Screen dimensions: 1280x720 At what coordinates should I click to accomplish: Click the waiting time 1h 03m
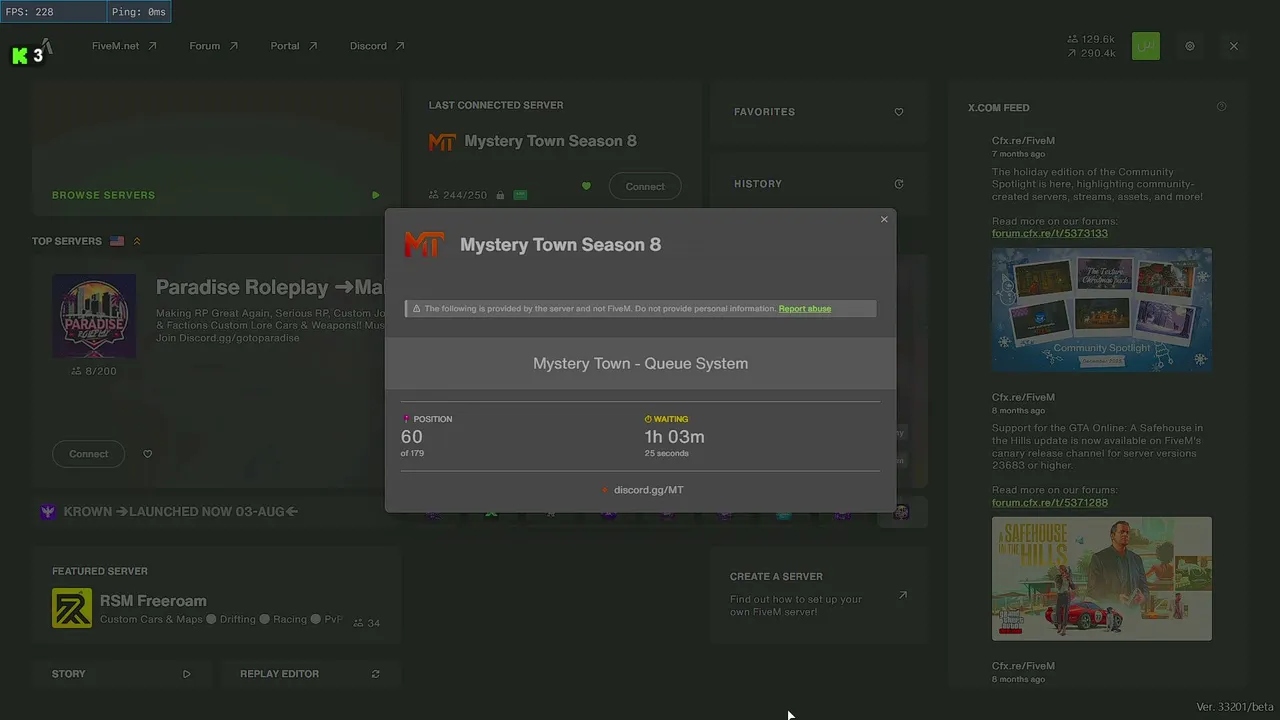click(x=675, y=437)
